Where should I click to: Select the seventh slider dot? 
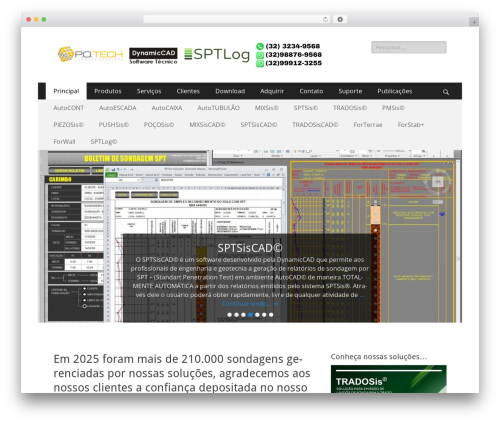point(271,315)
